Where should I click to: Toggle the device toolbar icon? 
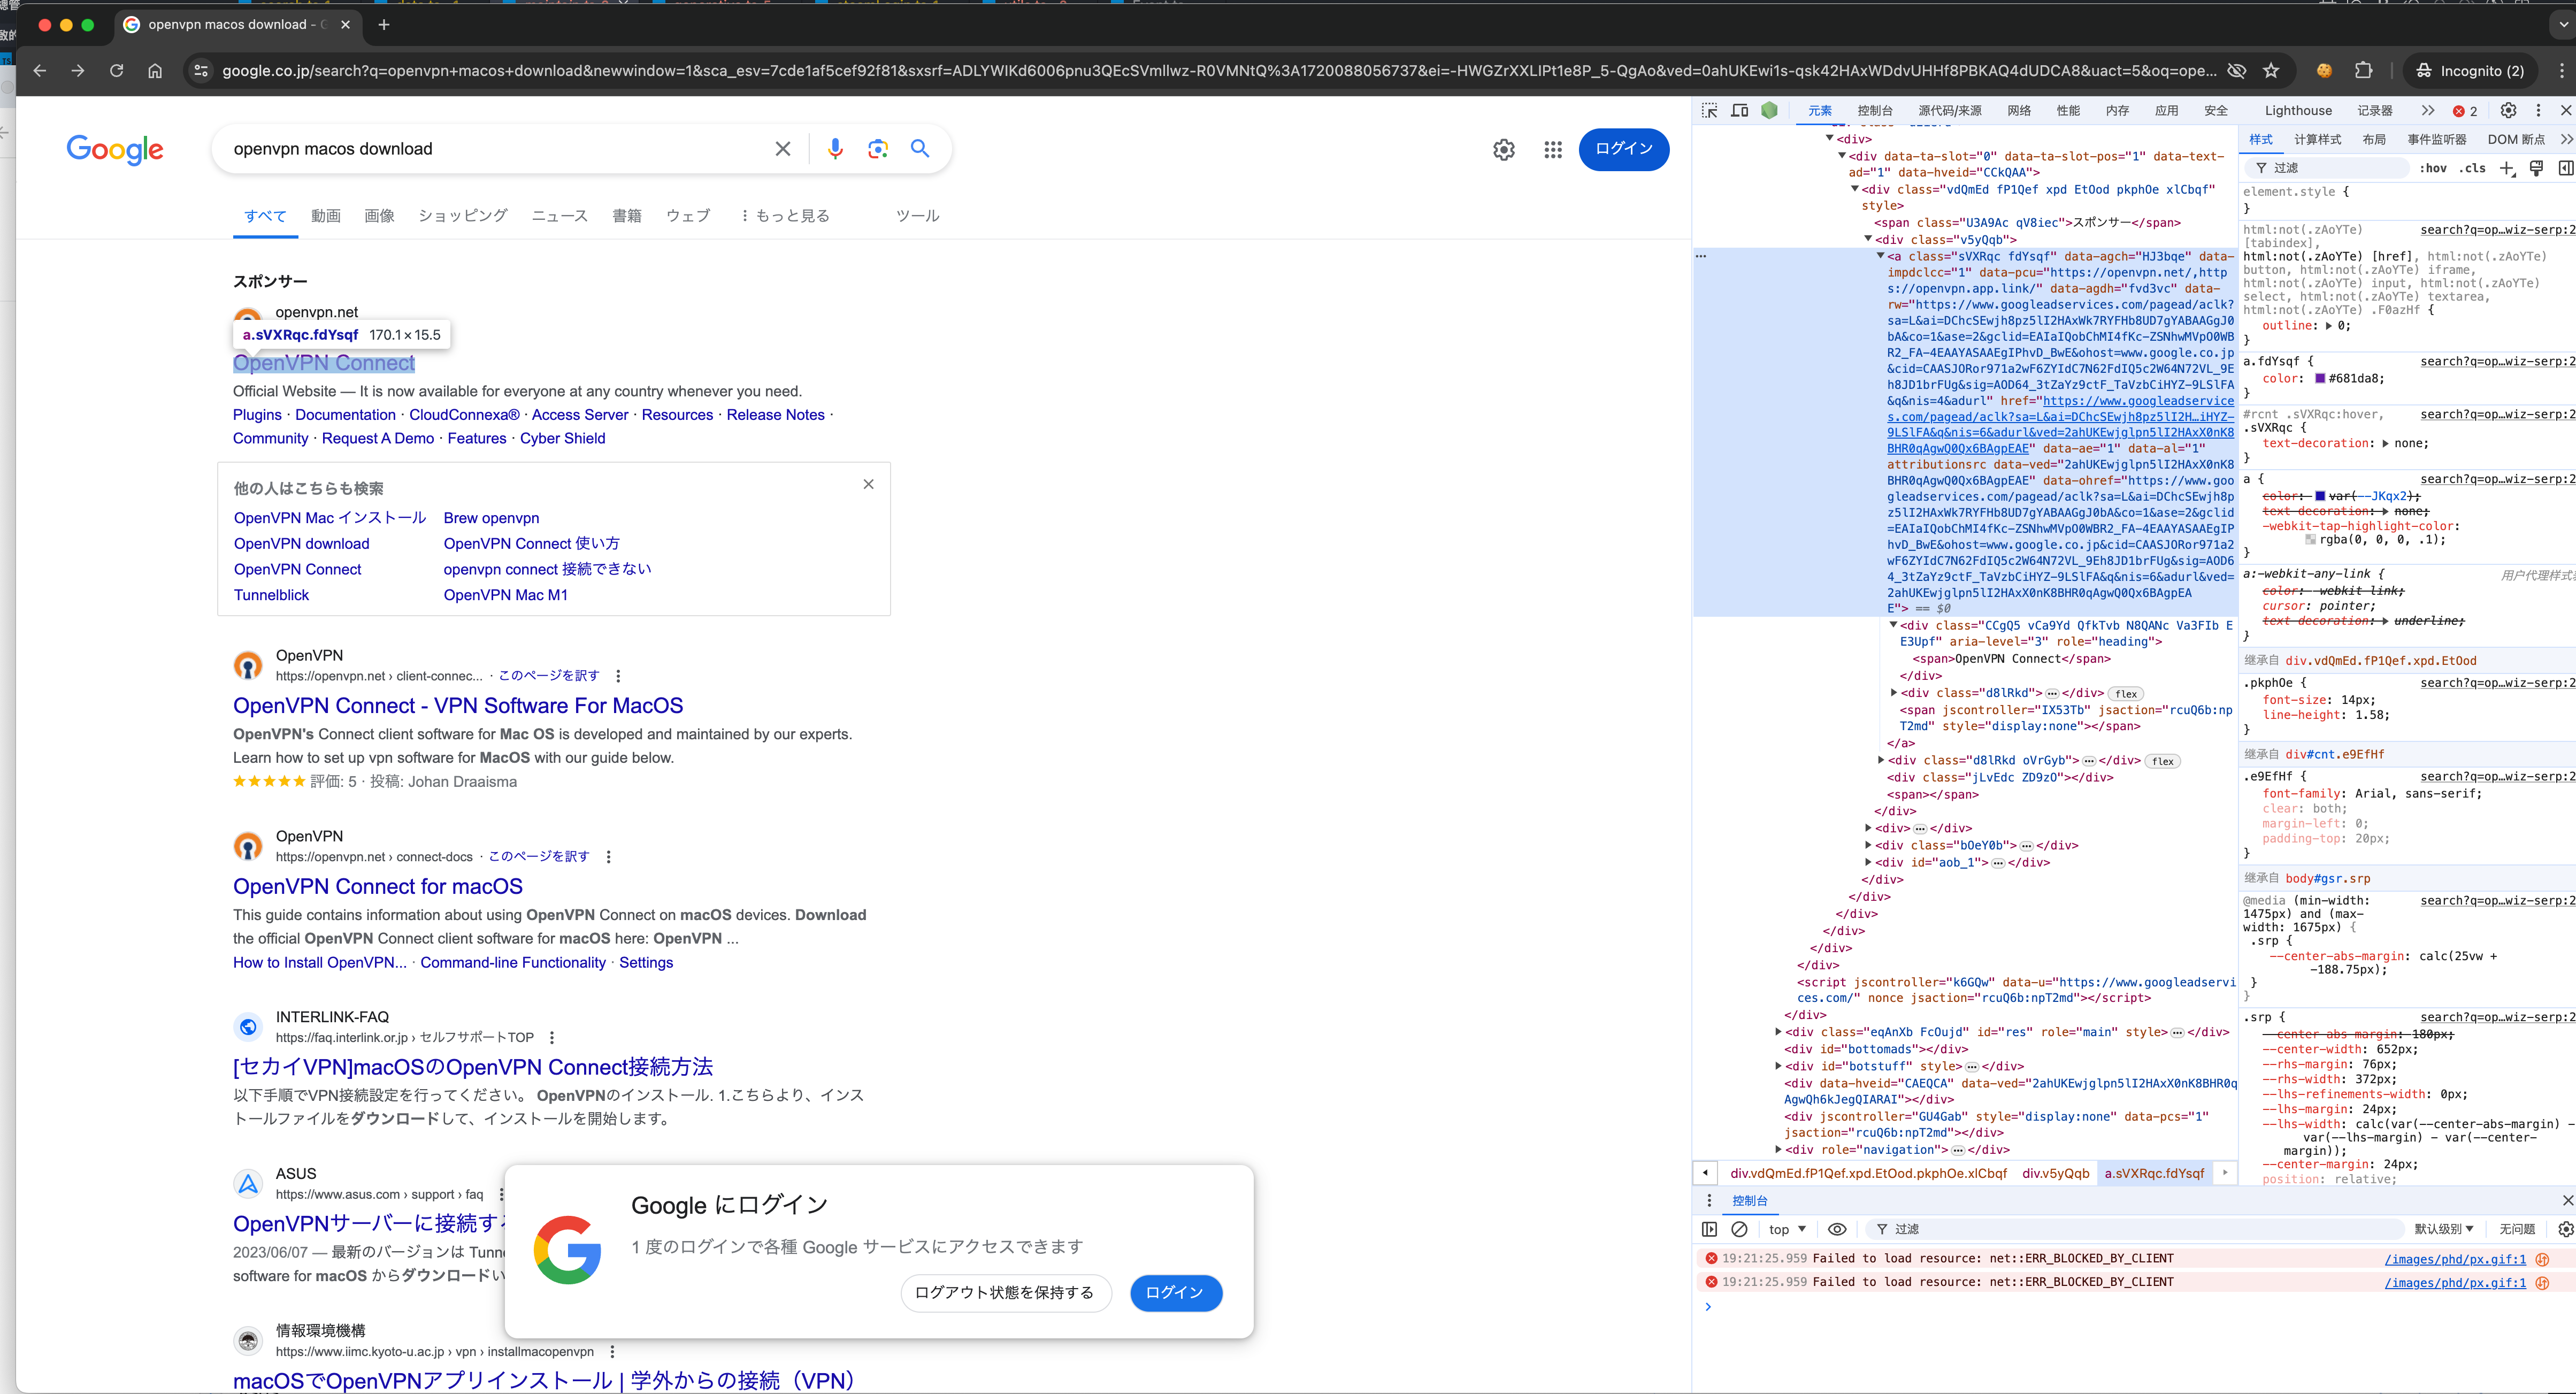click(x=1739, y=111)
